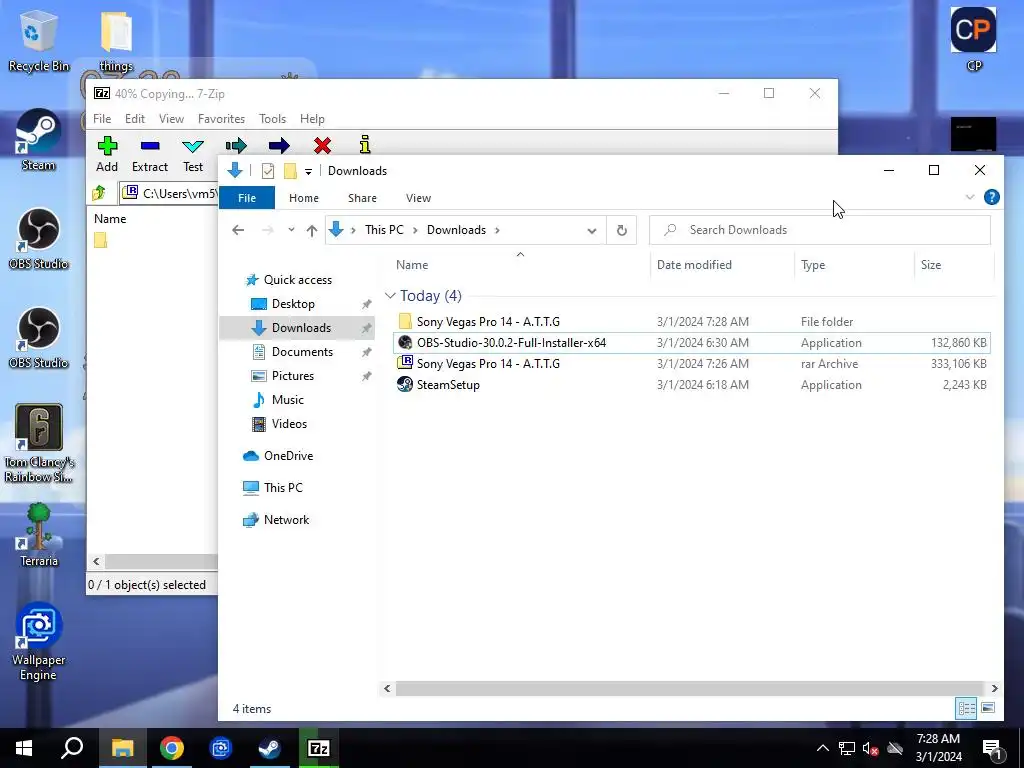Viewport: 1024px width, 768px height.
Task: Switch to the View ribbon tab in Explorer
Action: pos(418,198)
